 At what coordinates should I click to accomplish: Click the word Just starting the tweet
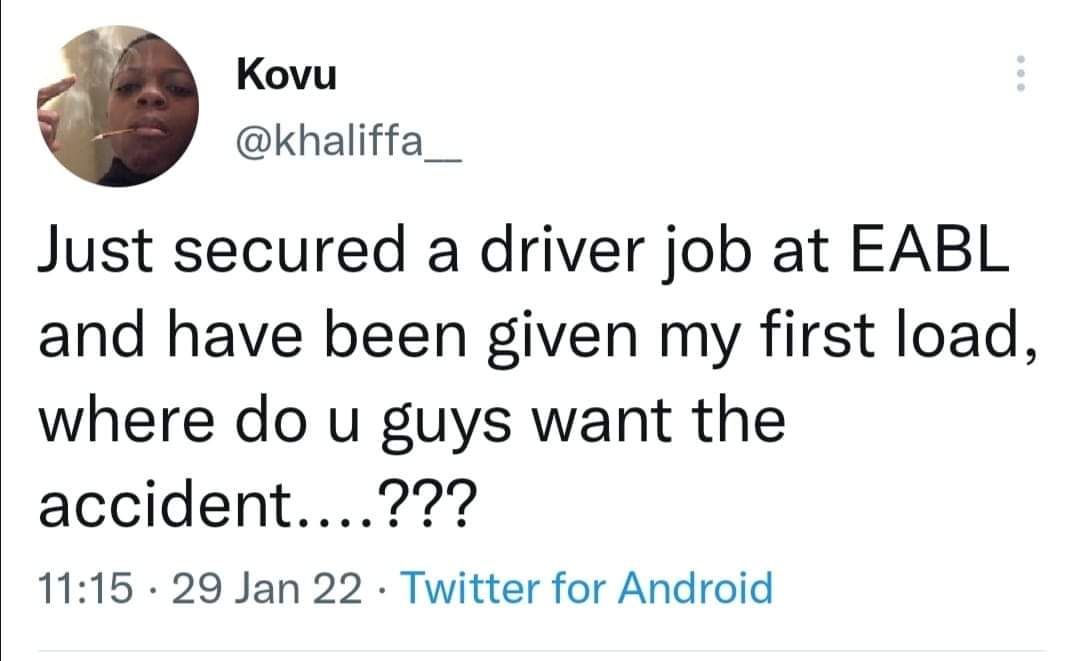tap(95, 249)
